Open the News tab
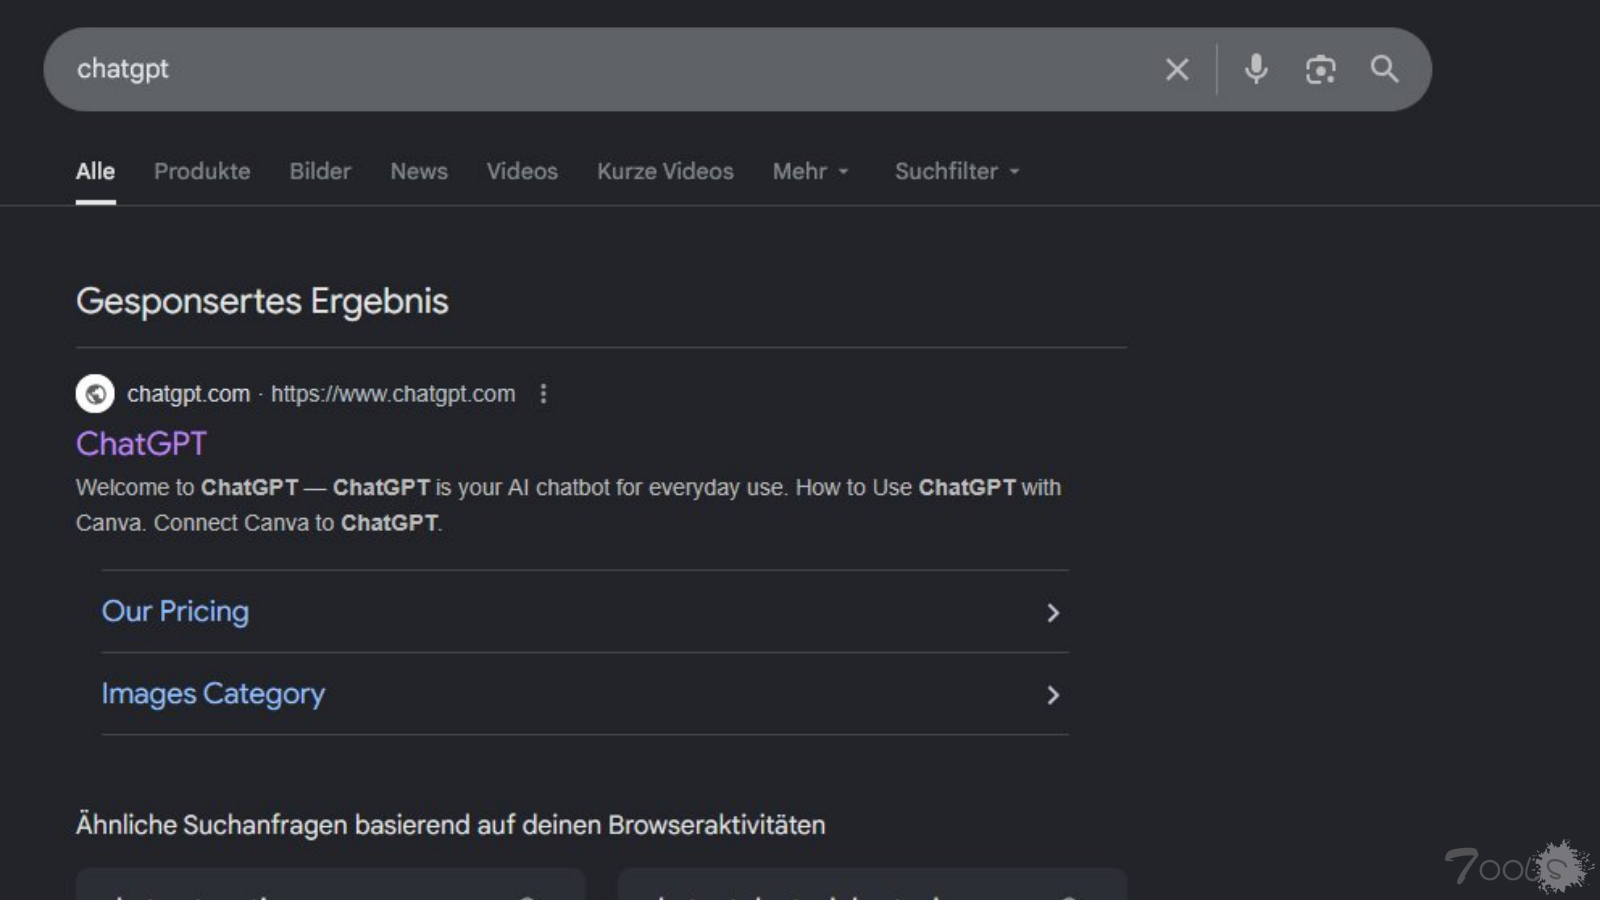The image size is (1600, 900). 419,171
